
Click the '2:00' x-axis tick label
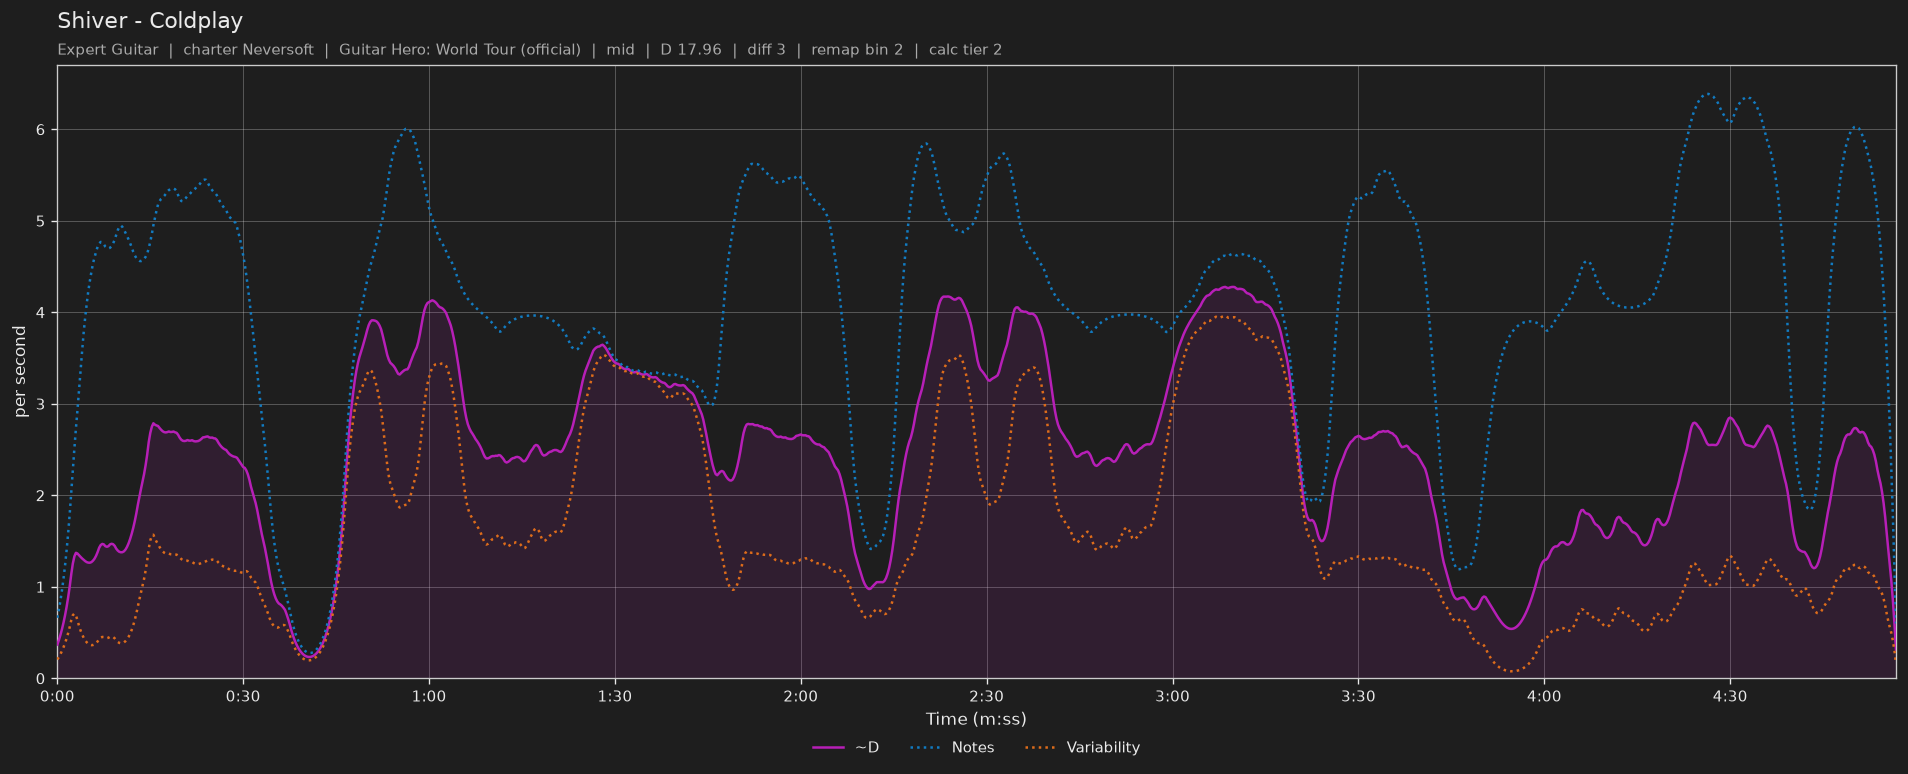point(800,696)
